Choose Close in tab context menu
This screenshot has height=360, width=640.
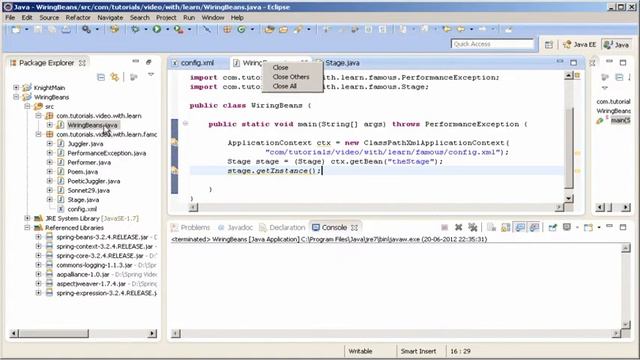coord(280,67)
